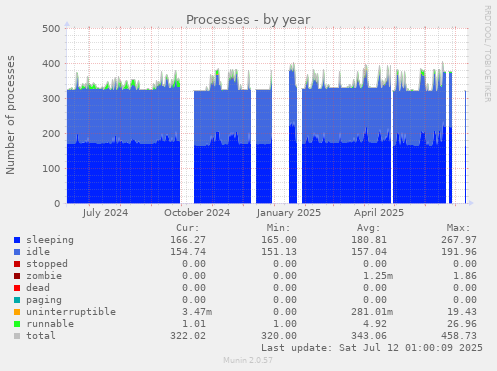Click the 'Last update' timestamp line
Screen dimensions: 497x371
coord(372,348)
